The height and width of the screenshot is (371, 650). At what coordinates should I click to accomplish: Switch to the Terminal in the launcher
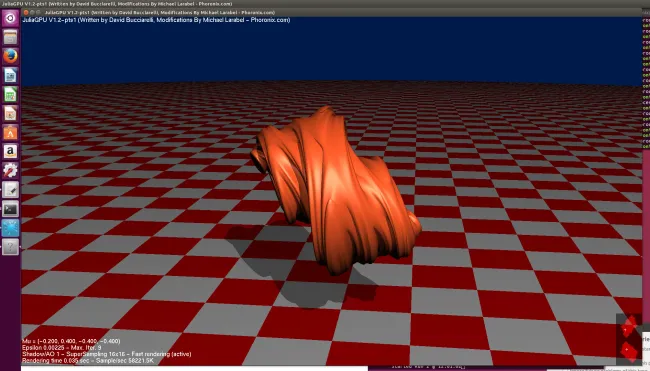point(10,209)
